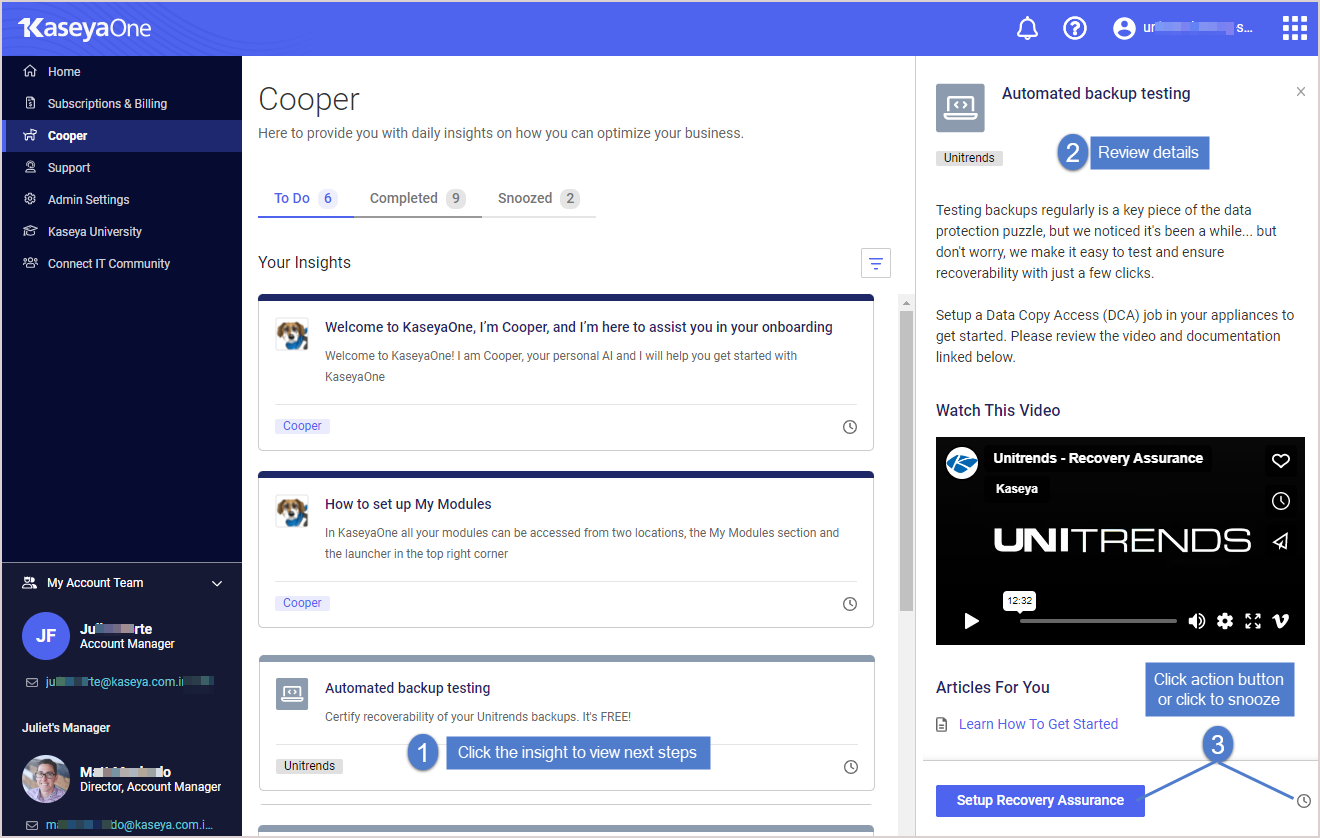Switch to the Completed tab

[417, 198]
